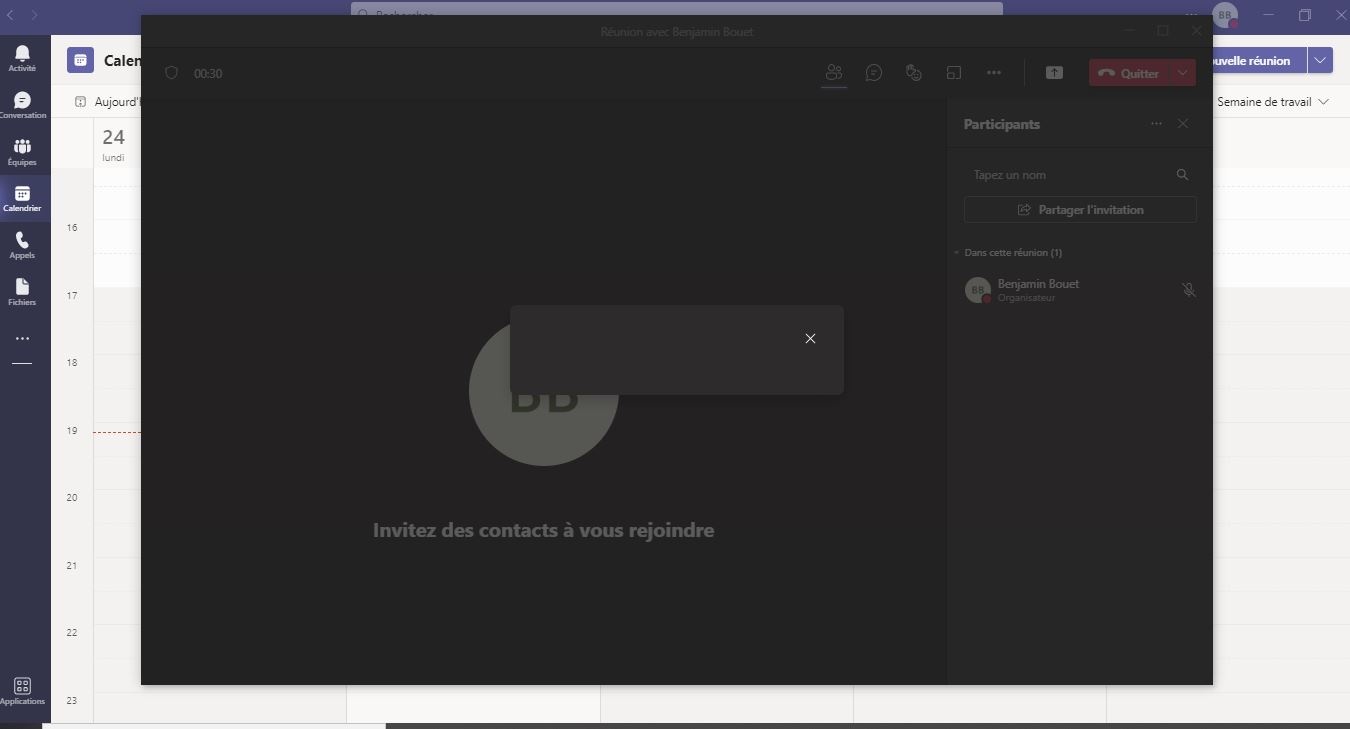1350x729 pixels.
Task: Open breakout rooms icon in meeting toolbar
Action: pos(954,73)
